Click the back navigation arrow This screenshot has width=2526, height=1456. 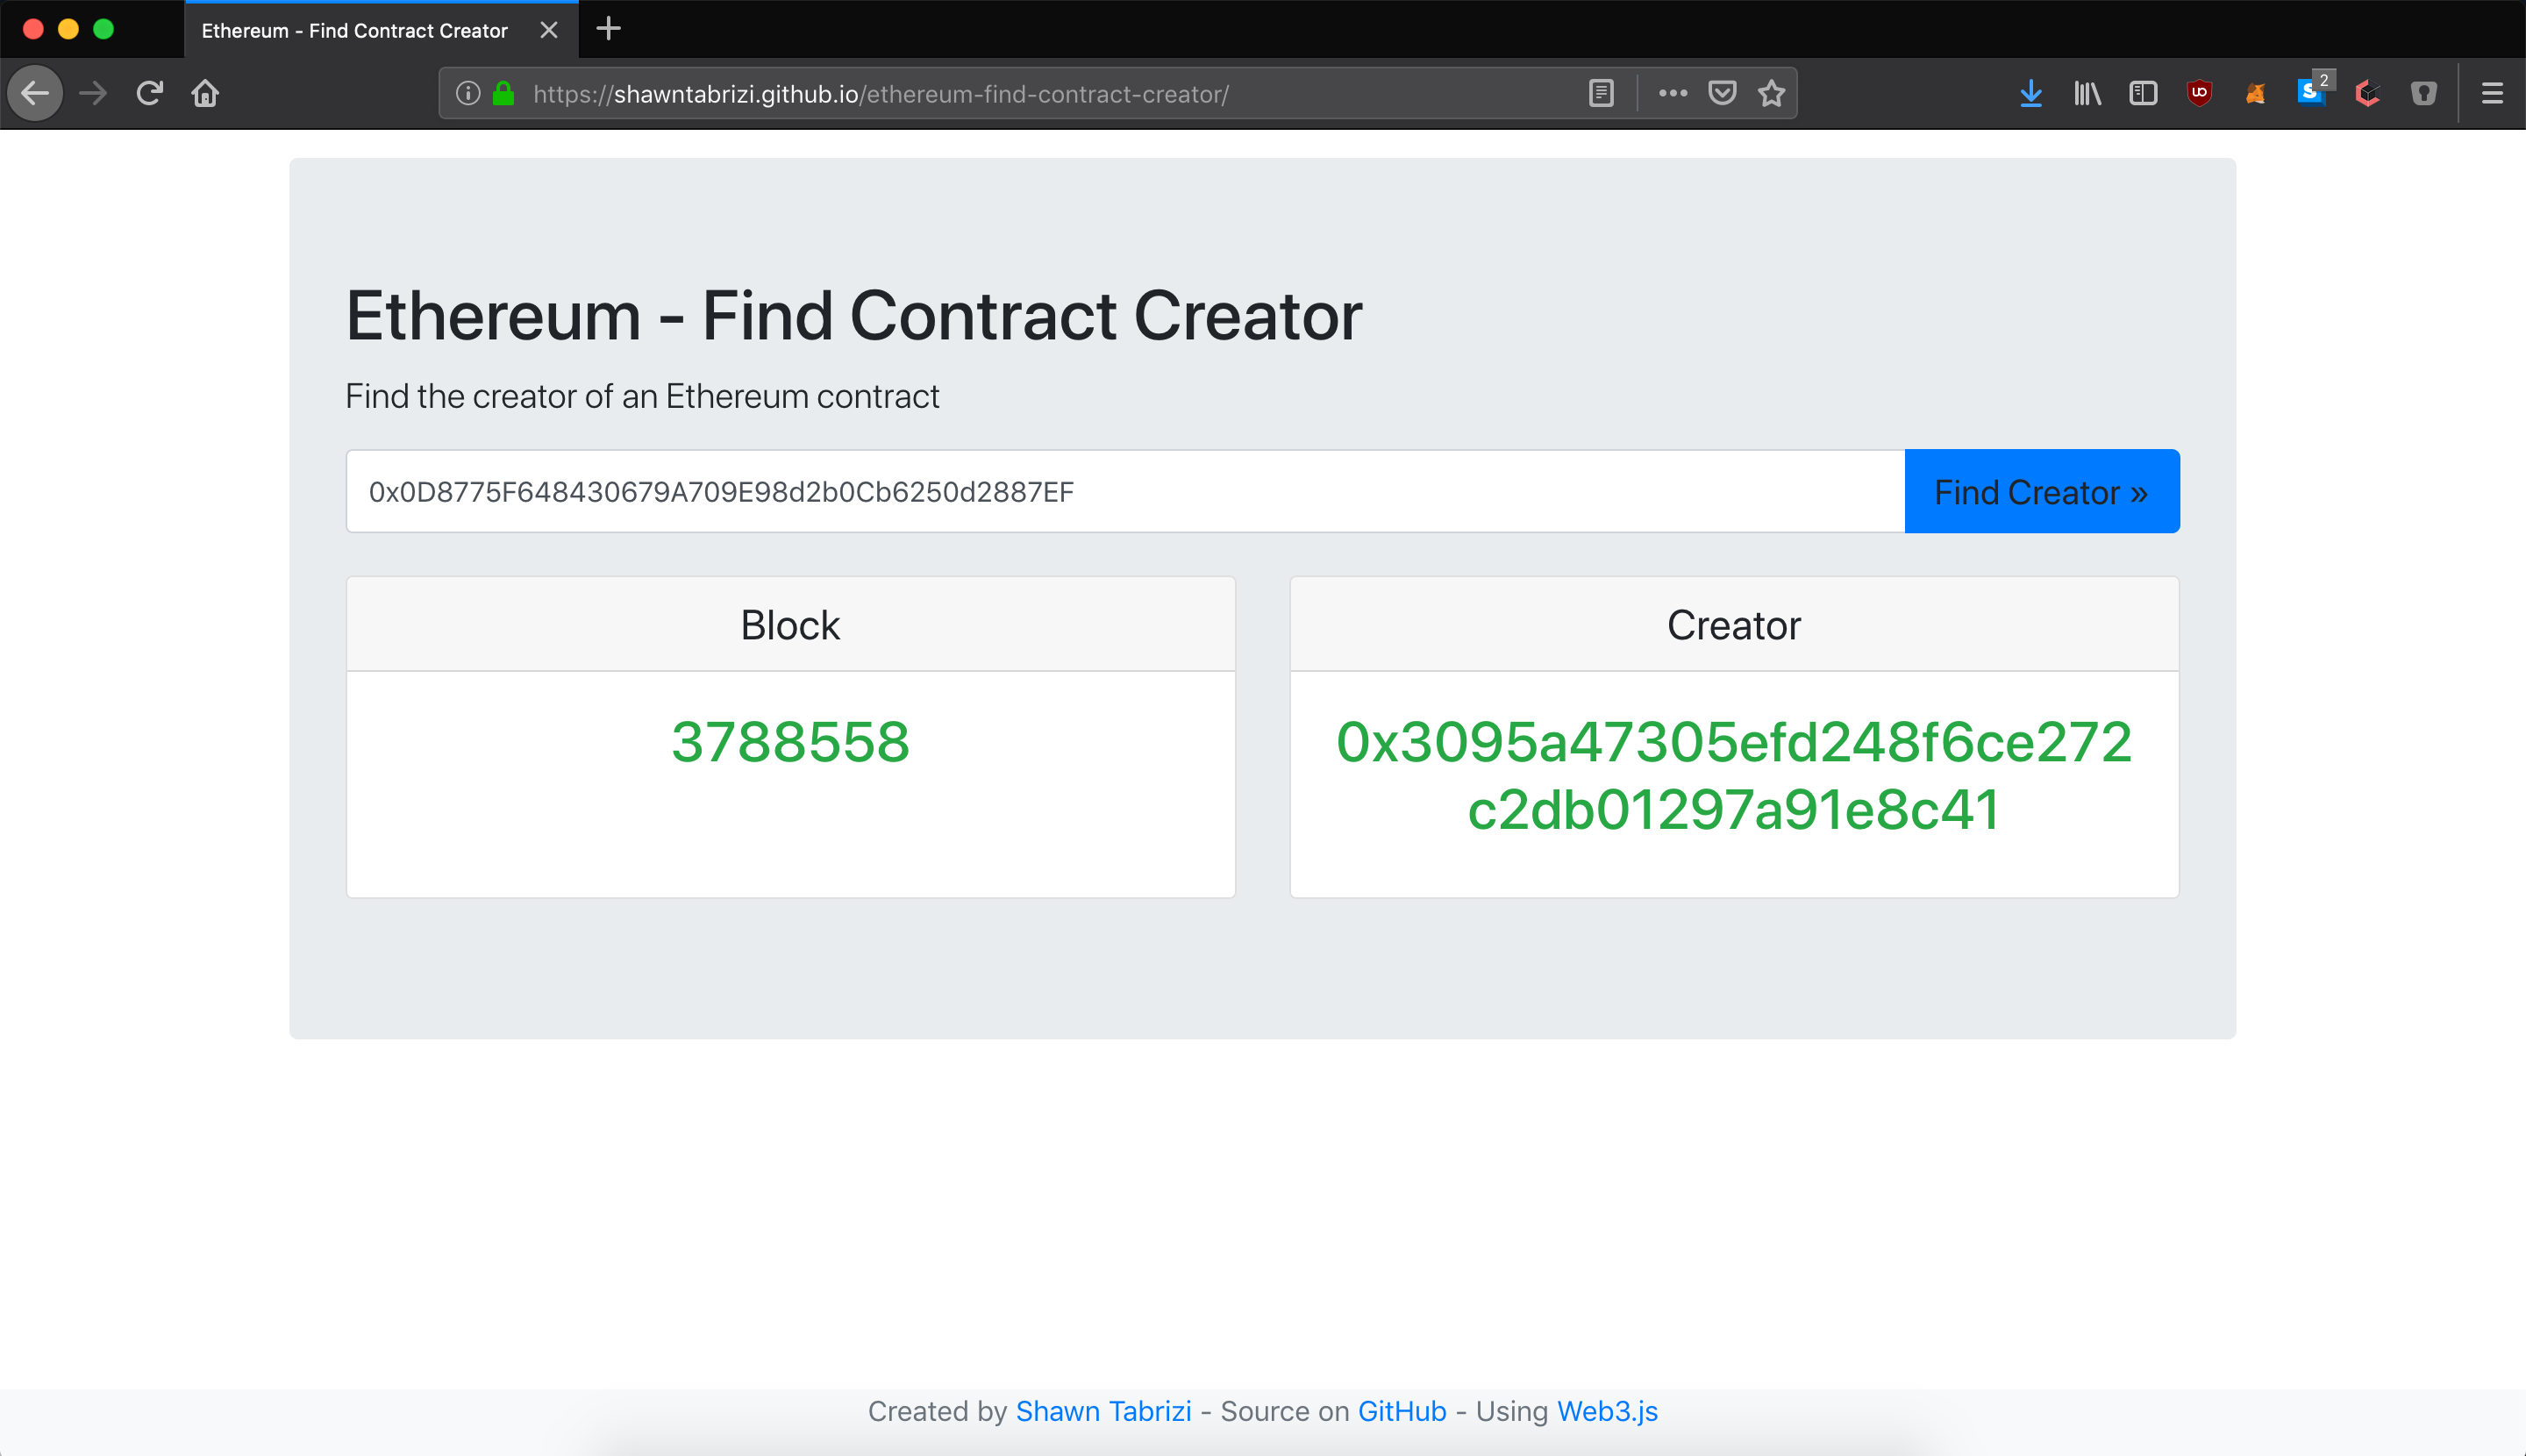click(x=35, y=94)
